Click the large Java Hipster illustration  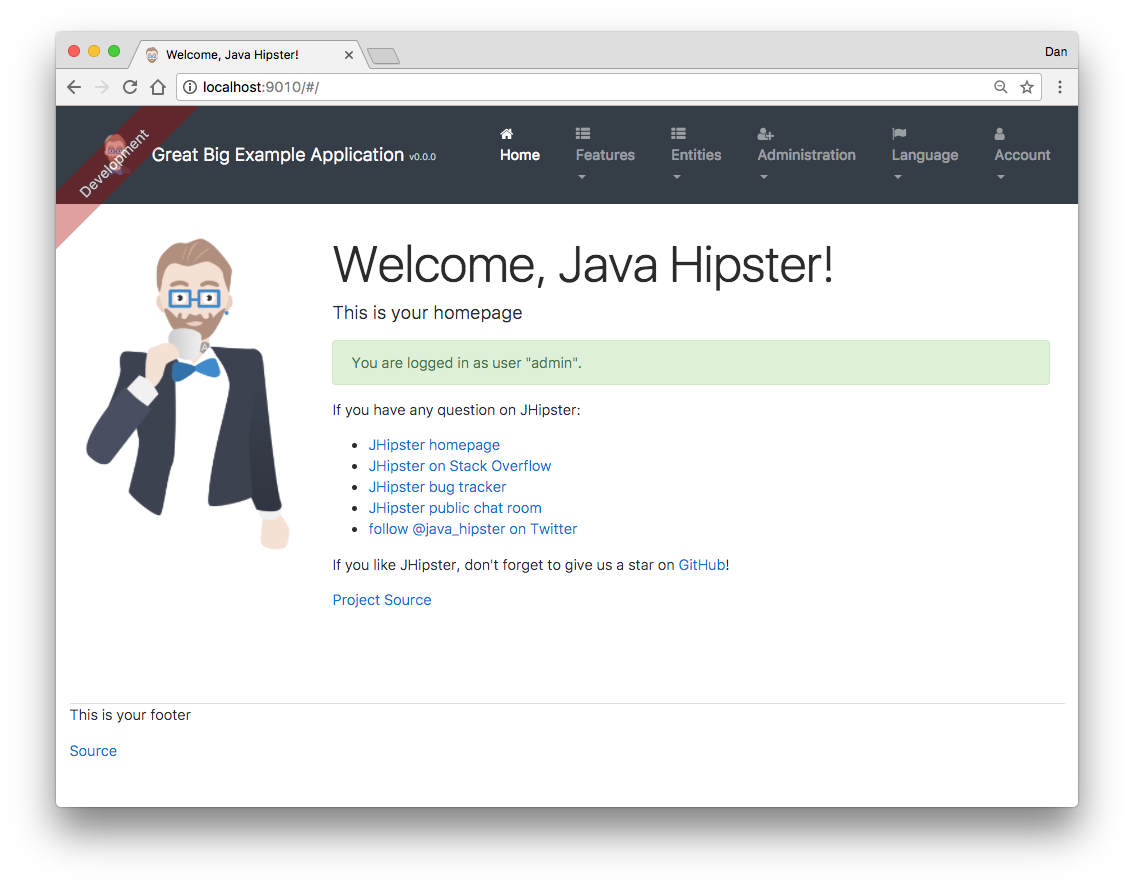[188, 394]
